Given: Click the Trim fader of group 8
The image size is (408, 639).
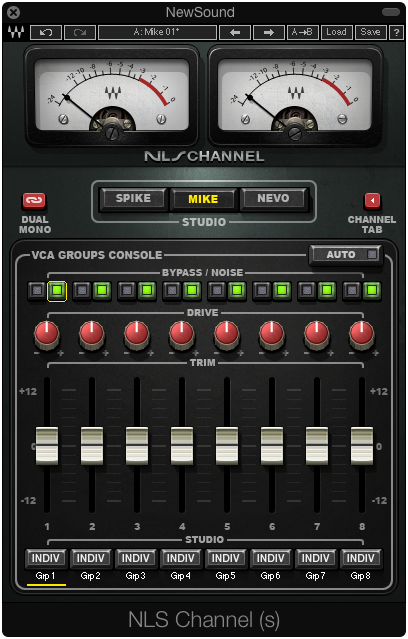Looking at the screenshot, I should coord(362,446).
